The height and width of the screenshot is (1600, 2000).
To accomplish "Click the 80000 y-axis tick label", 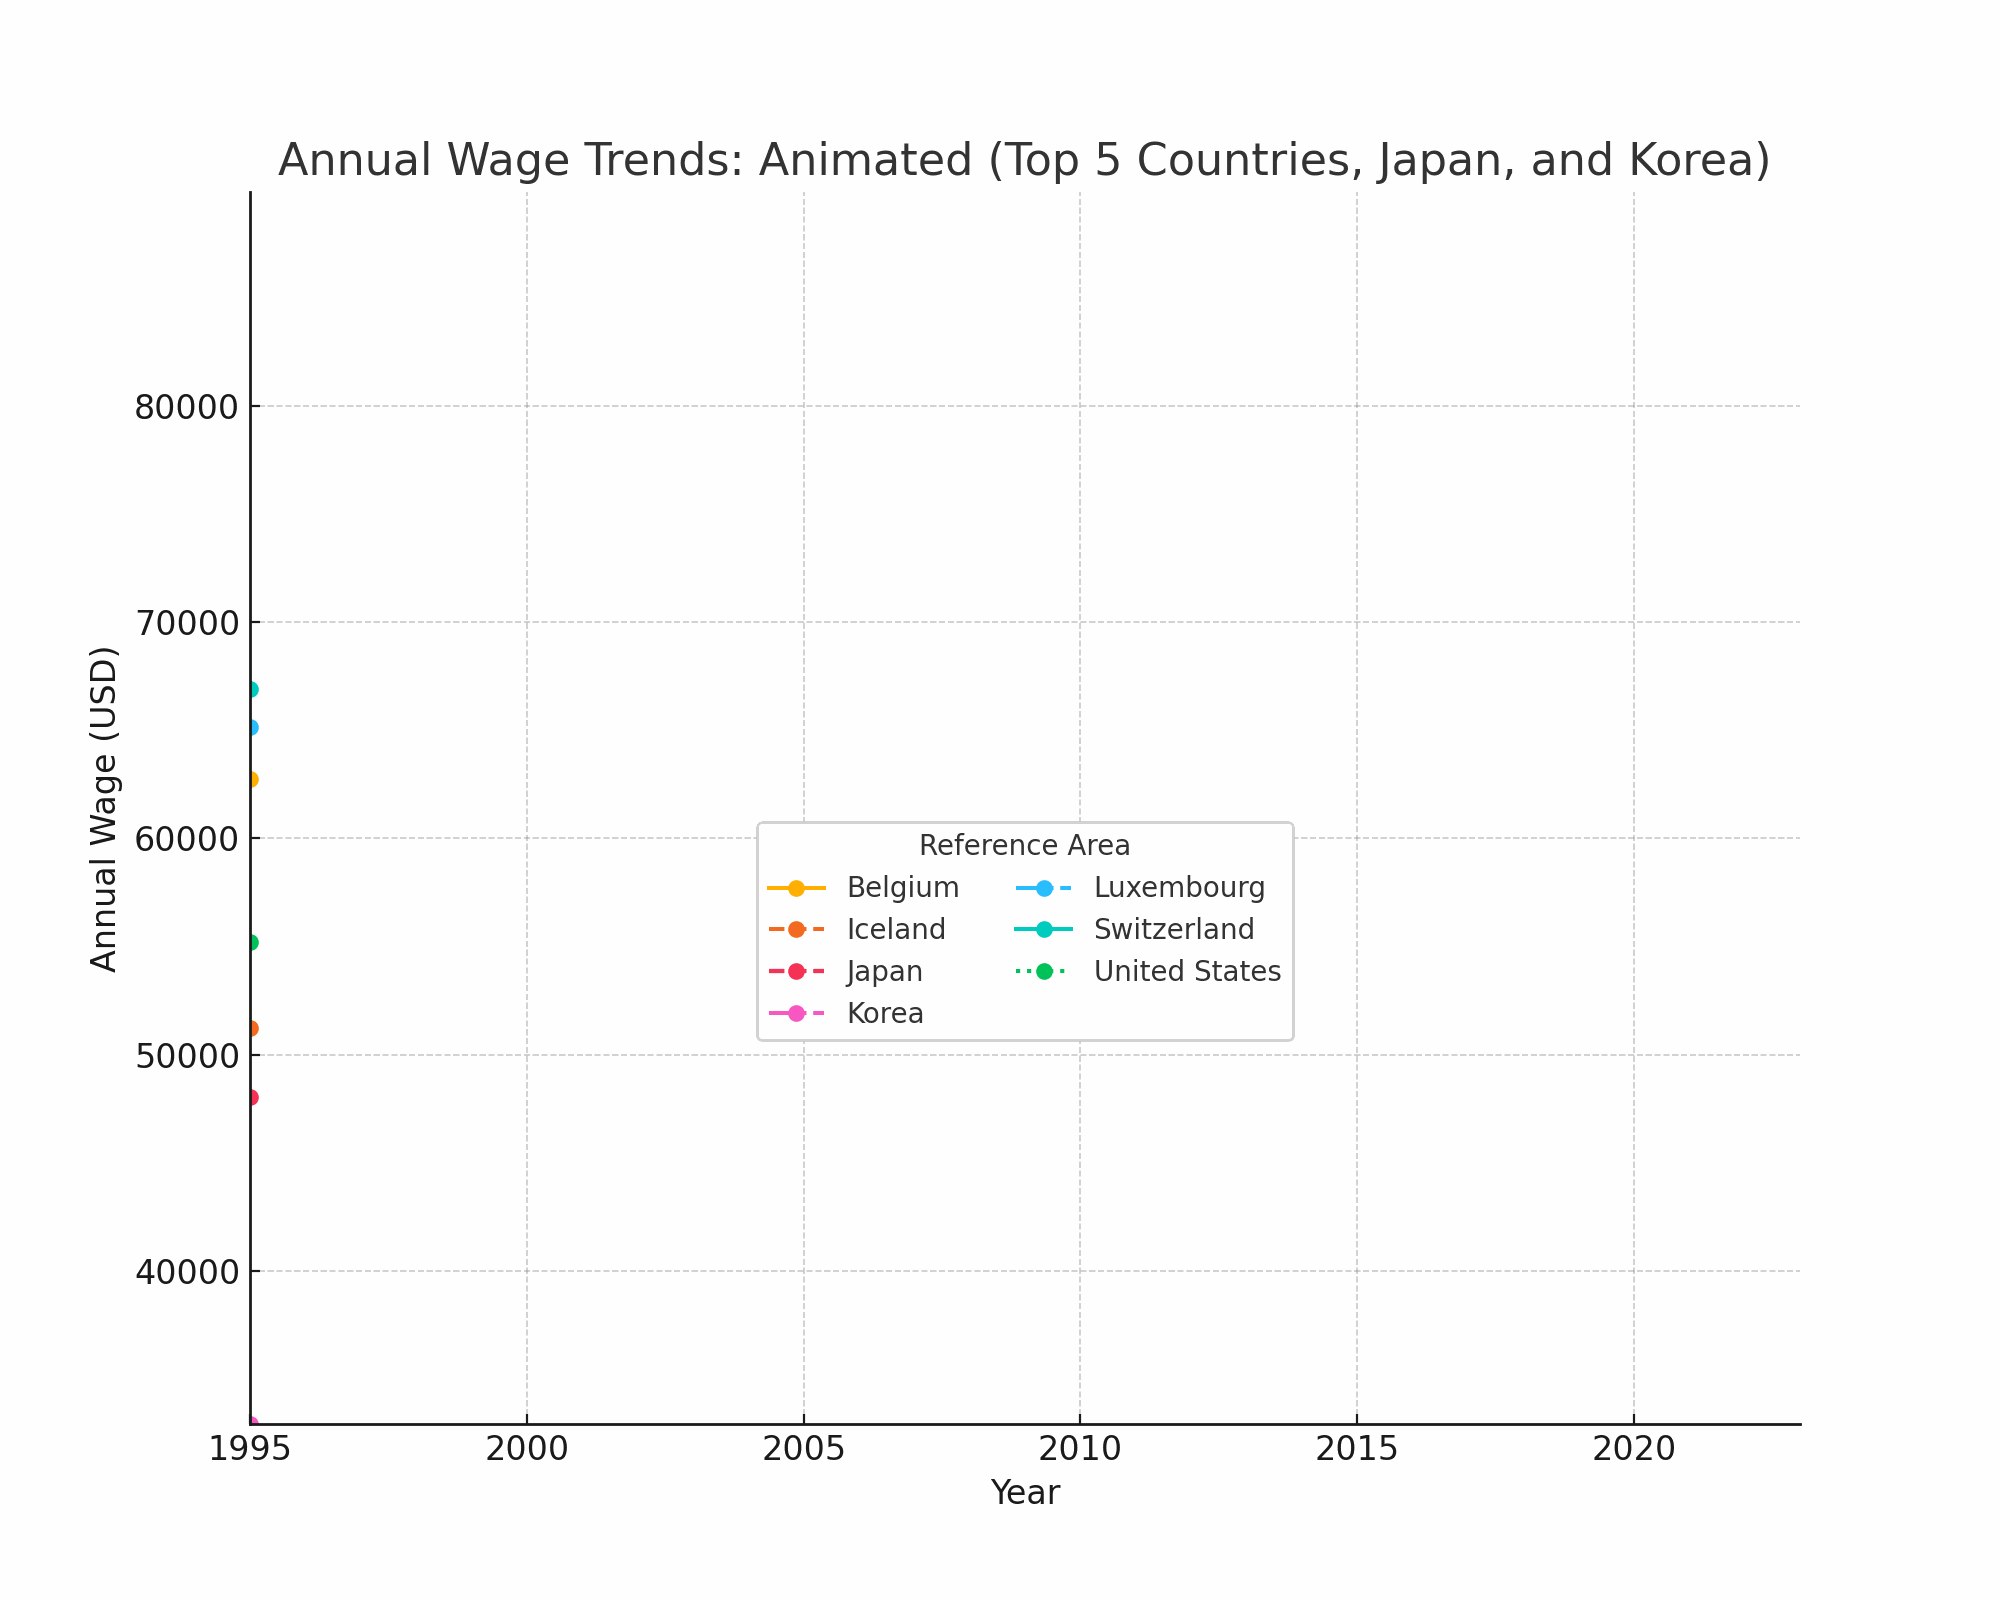I will pos(186,407).
